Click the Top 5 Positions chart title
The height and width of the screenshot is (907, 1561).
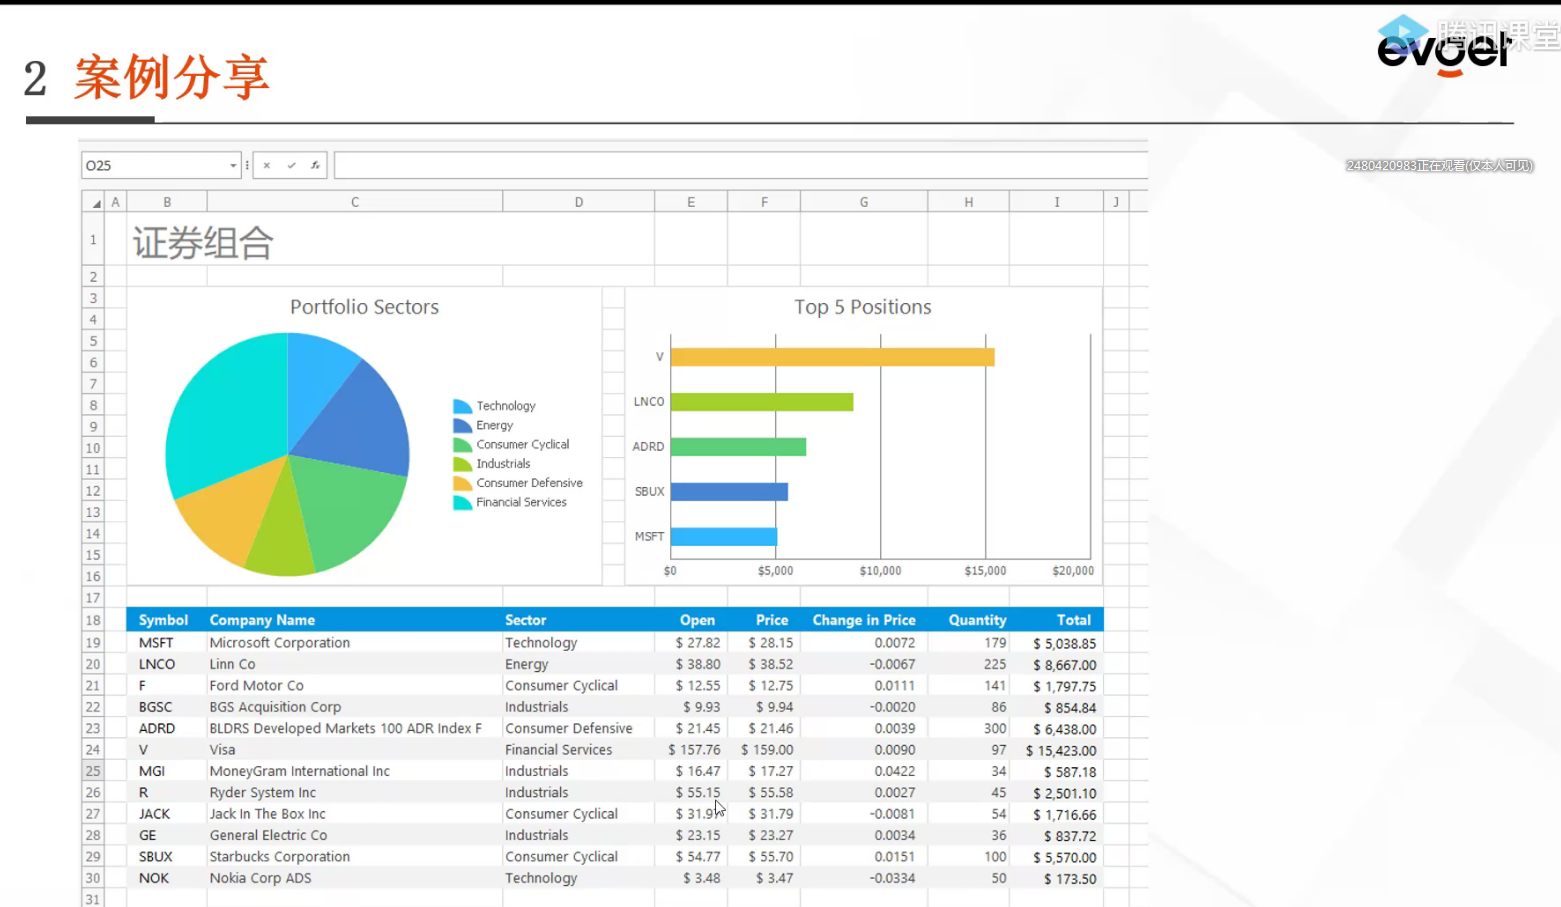tap(863, 307)
